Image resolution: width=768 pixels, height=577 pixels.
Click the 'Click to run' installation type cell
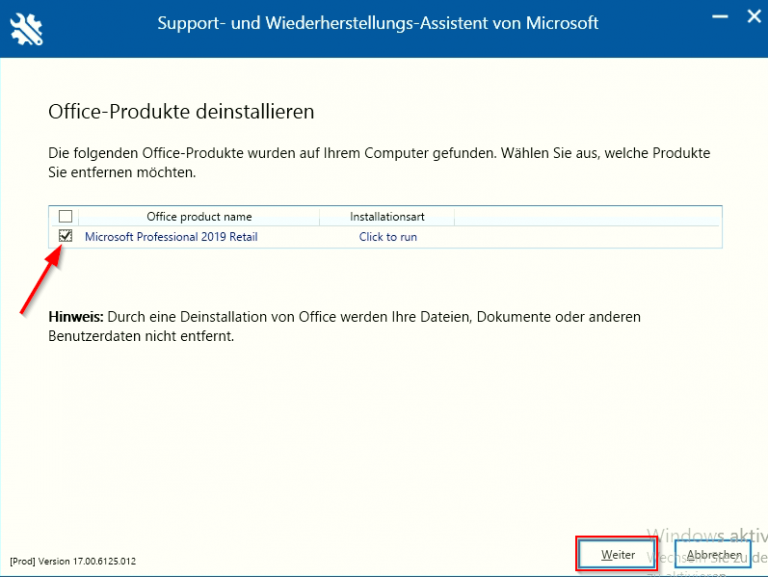(388, 237)
